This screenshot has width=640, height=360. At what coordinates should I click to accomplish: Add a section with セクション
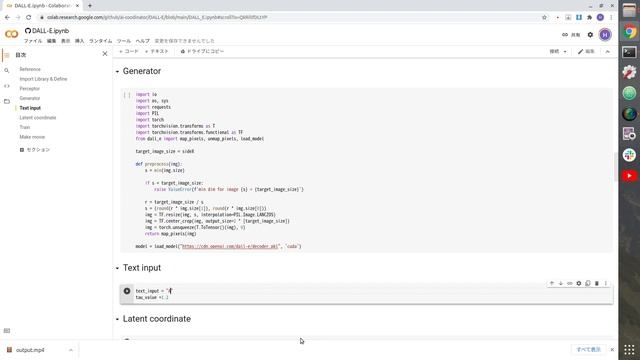35,150
